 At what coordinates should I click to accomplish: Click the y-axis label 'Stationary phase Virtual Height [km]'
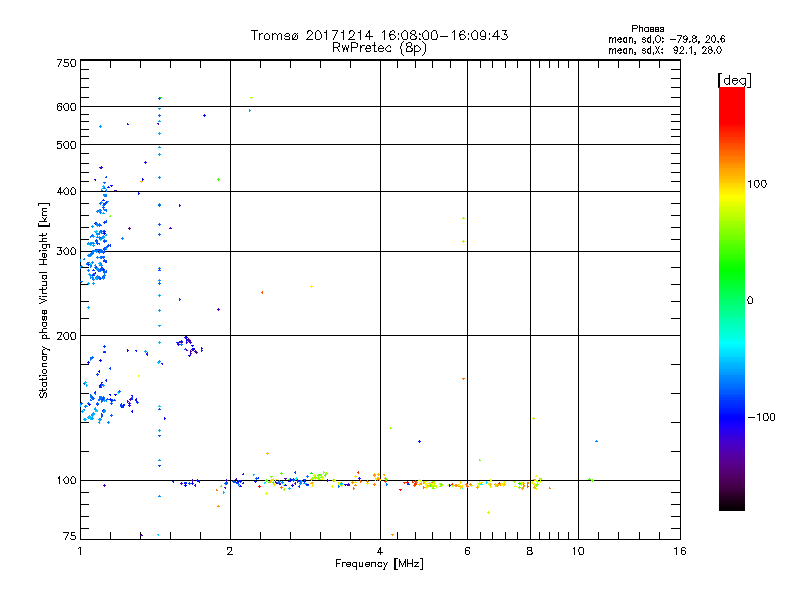(x=43, y=301)
